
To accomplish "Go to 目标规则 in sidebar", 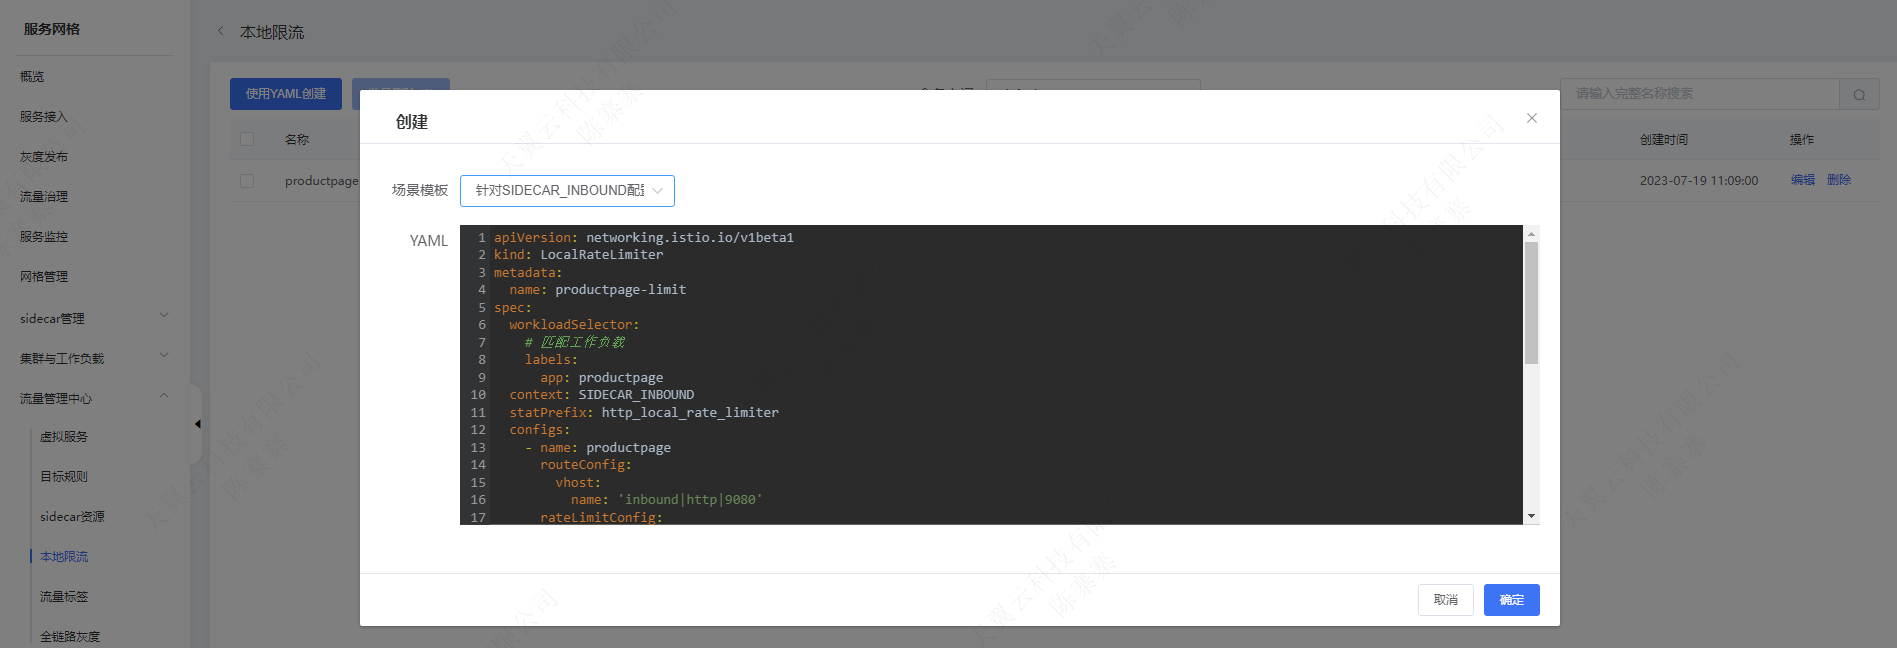I will click(x=64, y=477).
